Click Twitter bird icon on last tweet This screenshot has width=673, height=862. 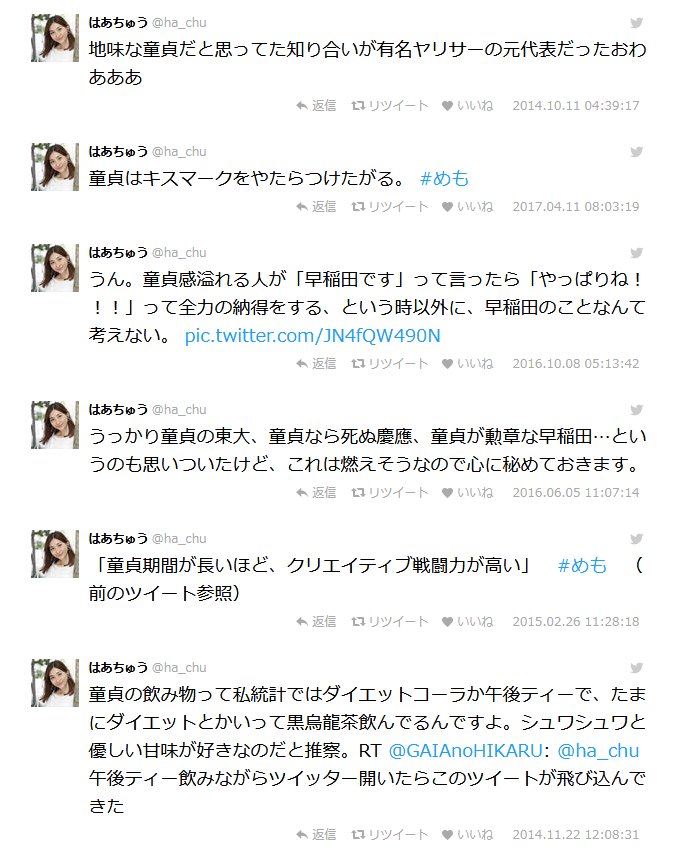click(636, 668)
